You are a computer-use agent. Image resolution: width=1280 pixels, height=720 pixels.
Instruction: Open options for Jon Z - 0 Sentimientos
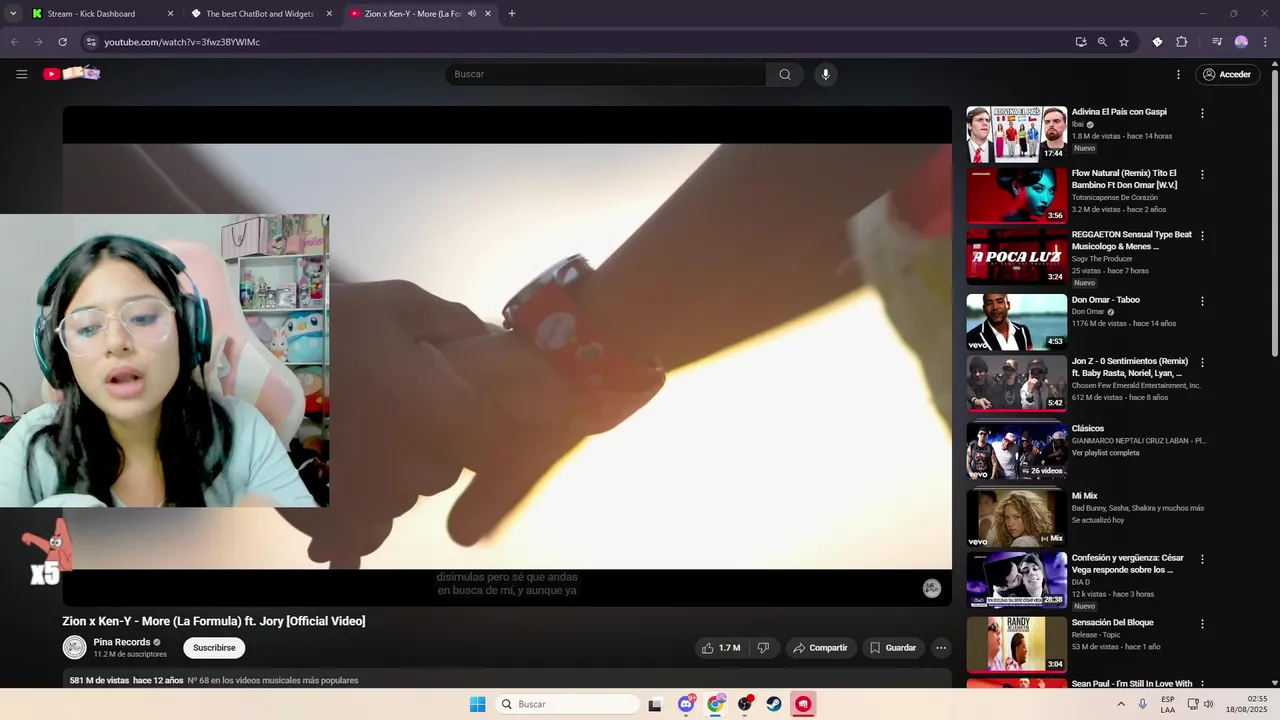coord(1202,362)
